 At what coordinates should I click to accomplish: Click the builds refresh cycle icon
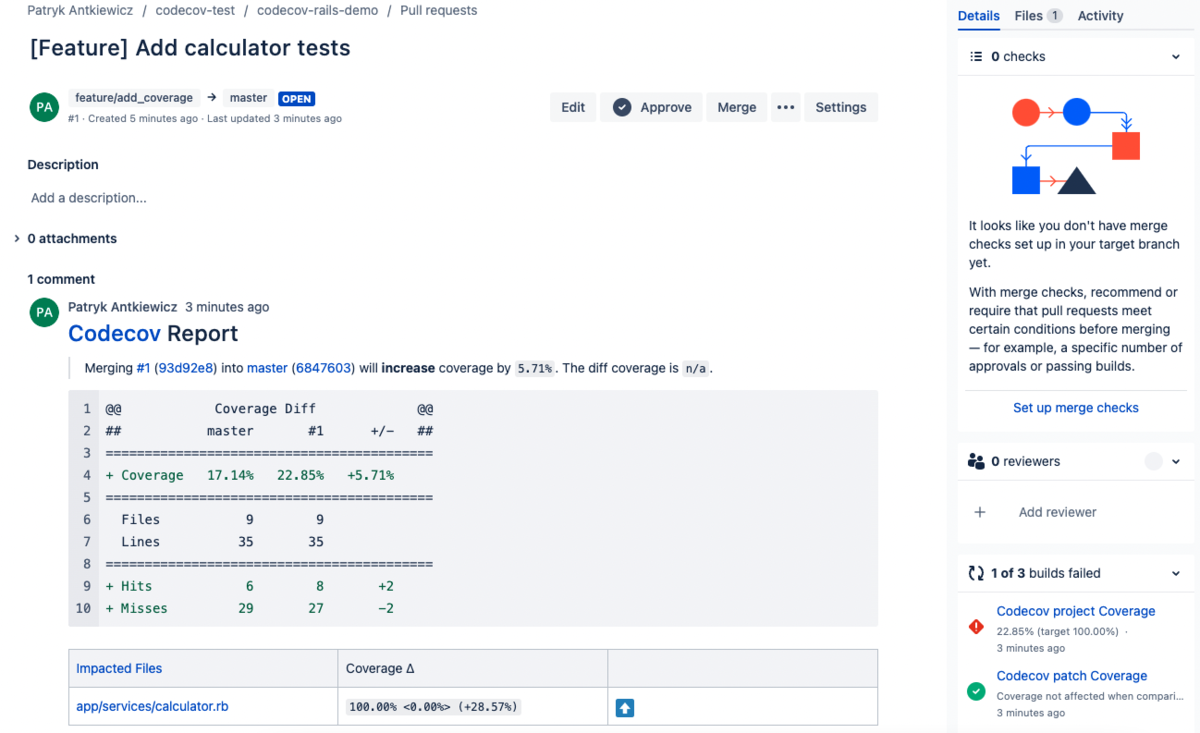[x=976, y=573]
